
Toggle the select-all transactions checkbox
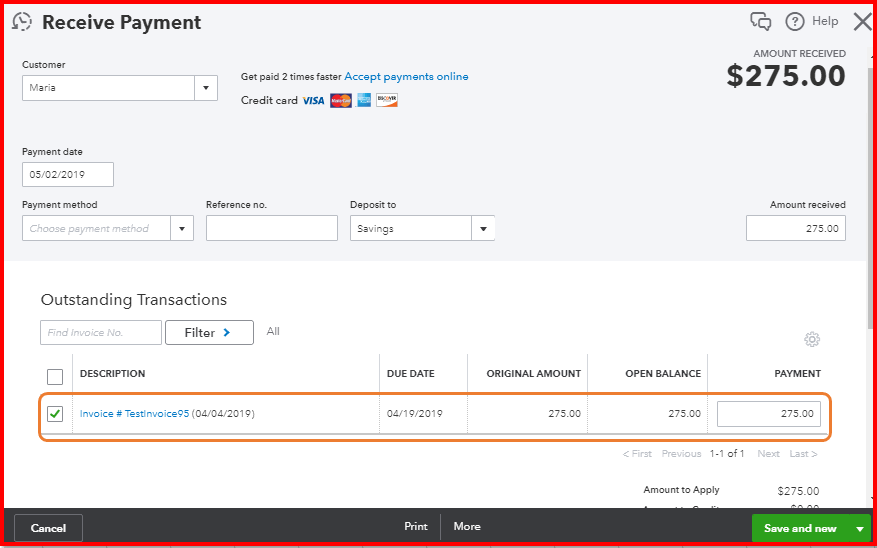coord(55,377)
